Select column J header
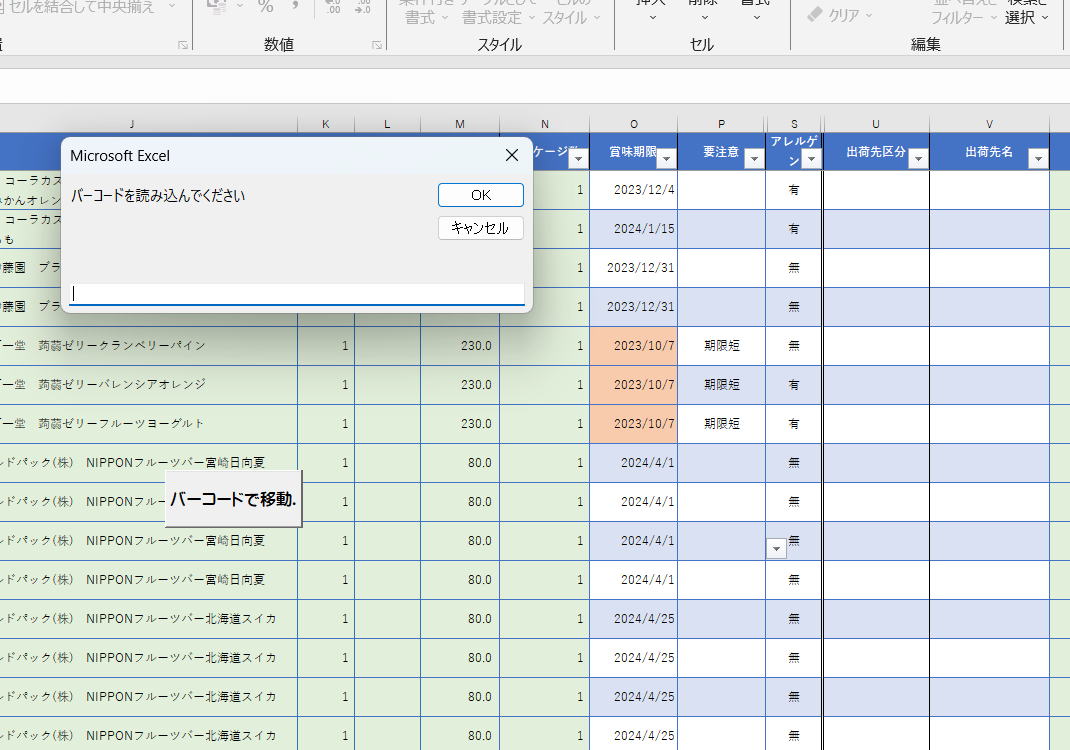Screen dimensions: 1070x750 pyautogui.click(x=132, y=124)
